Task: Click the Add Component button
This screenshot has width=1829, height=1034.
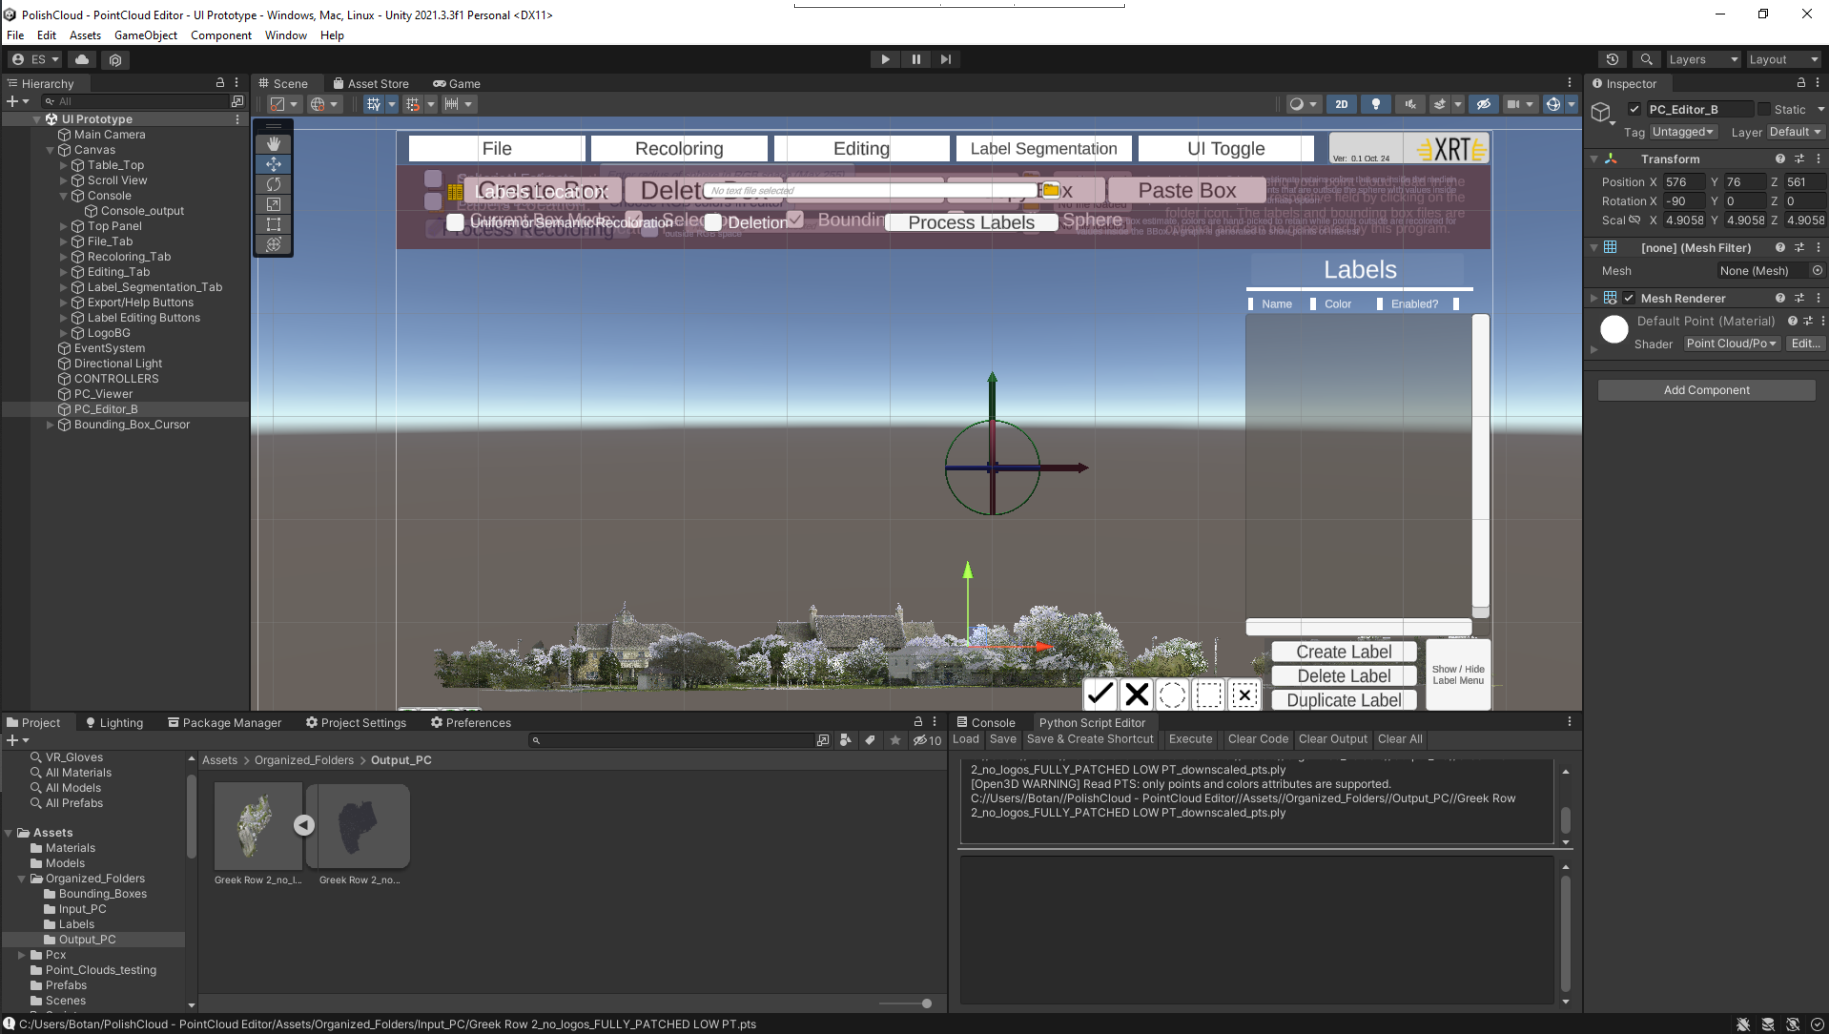Action: pyautogui.click(x=1706, y=390)
